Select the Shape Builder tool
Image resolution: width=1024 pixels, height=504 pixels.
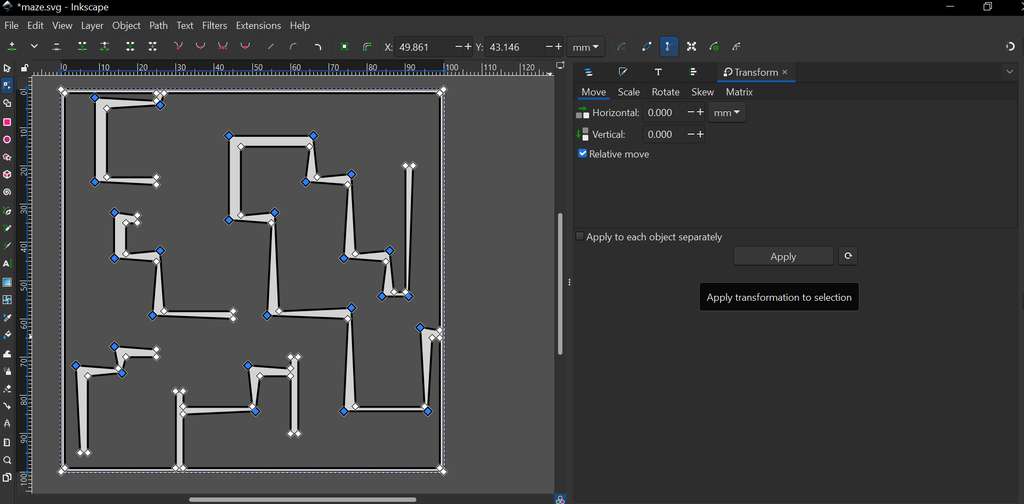[7, 103]
